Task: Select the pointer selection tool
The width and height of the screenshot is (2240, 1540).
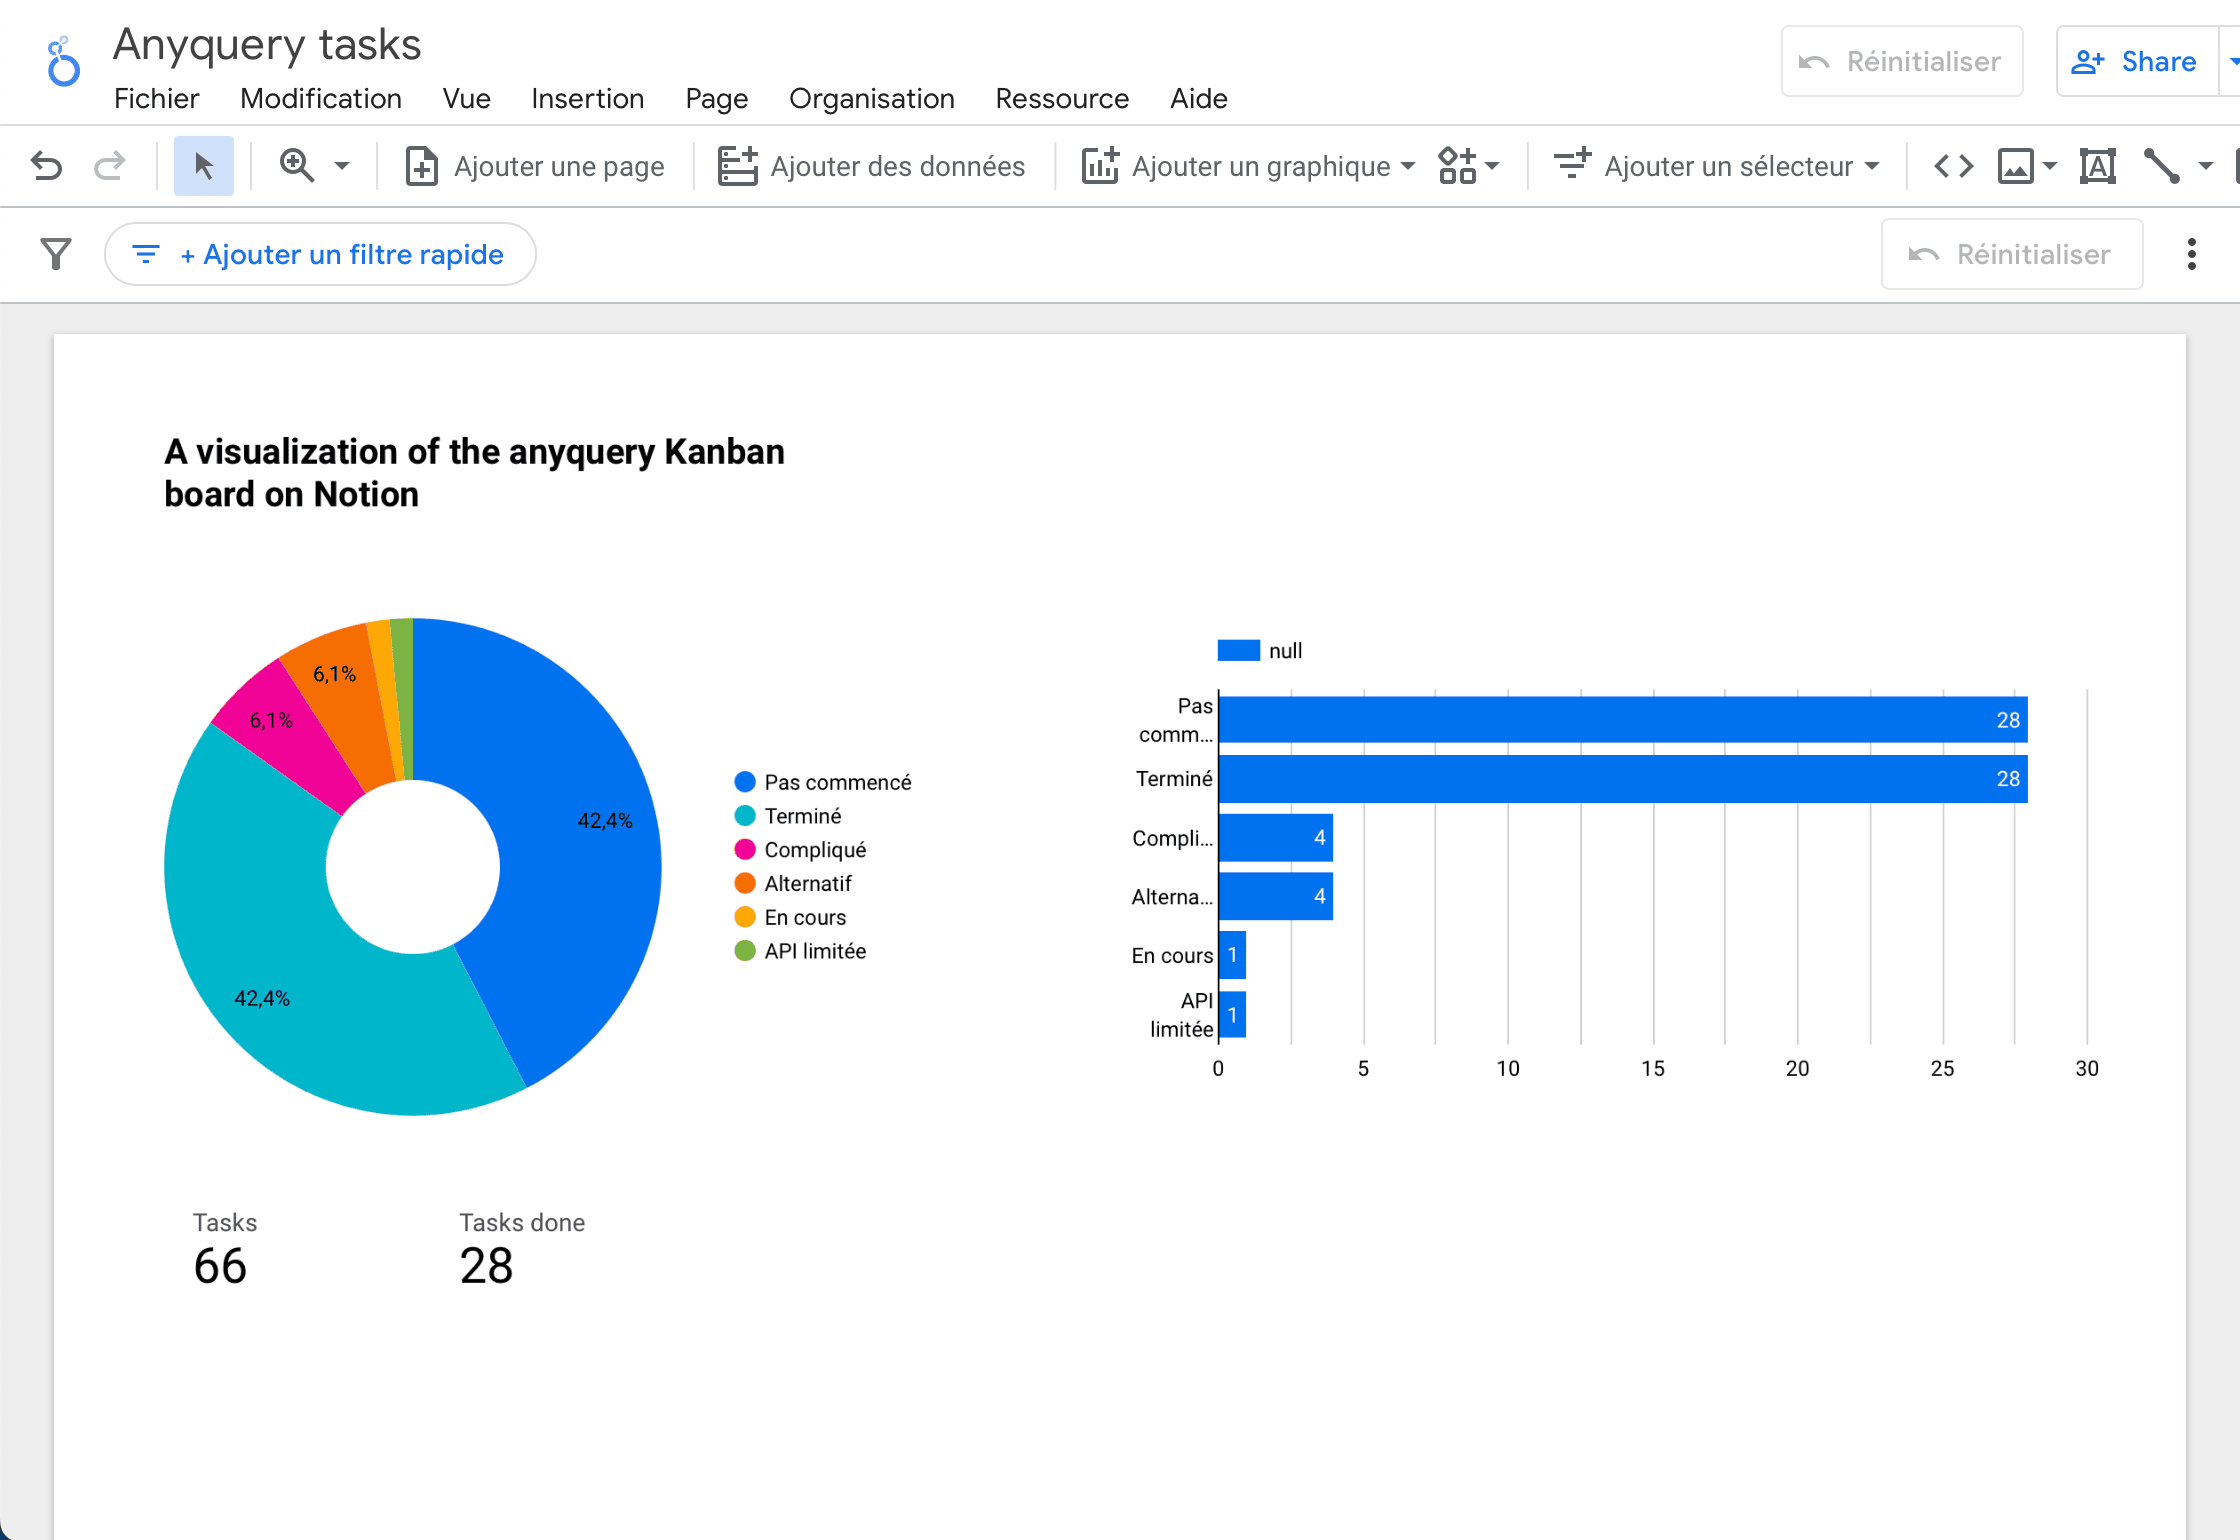Action: click(203, 166)
